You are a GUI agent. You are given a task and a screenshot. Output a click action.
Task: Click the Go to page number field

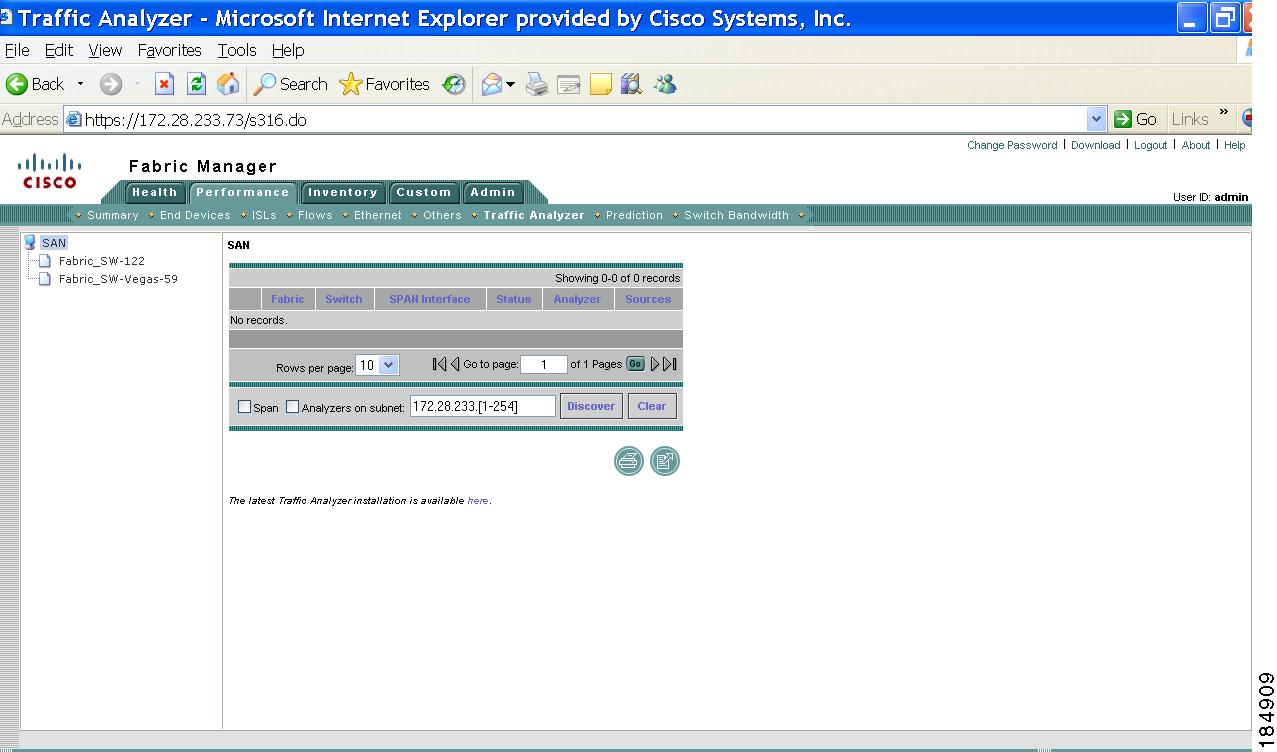pos(543,365)
